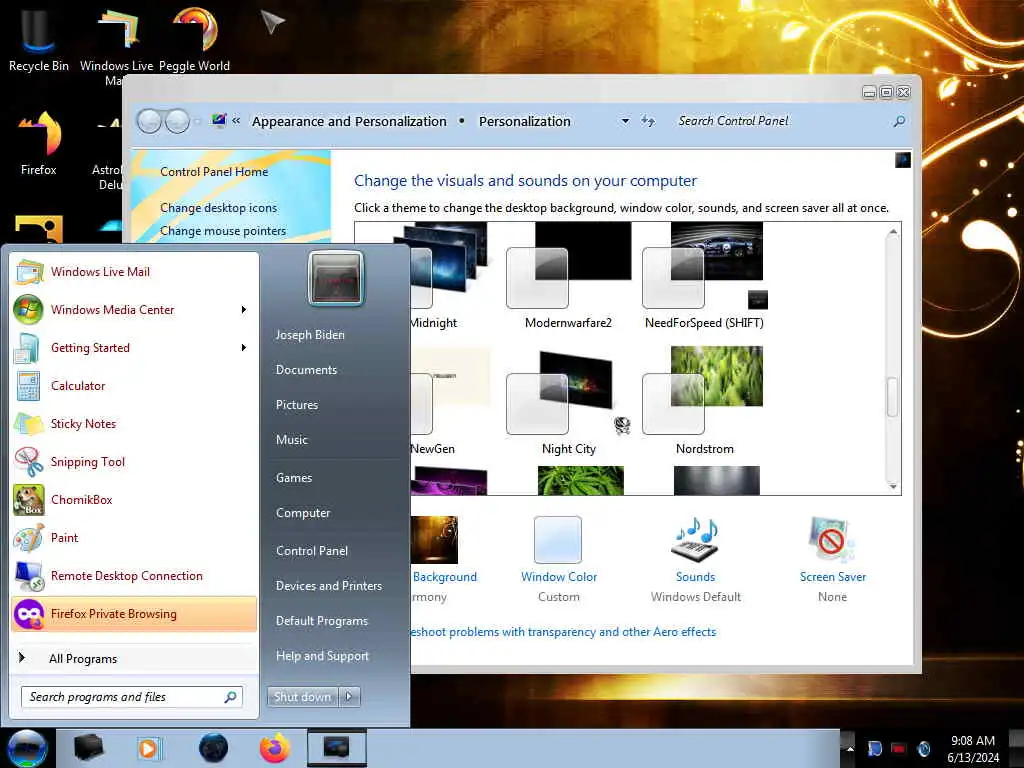Click the user account picture in Start menu
The height and width of the screenshot is (768, 1024).
(x=336, y=279)
